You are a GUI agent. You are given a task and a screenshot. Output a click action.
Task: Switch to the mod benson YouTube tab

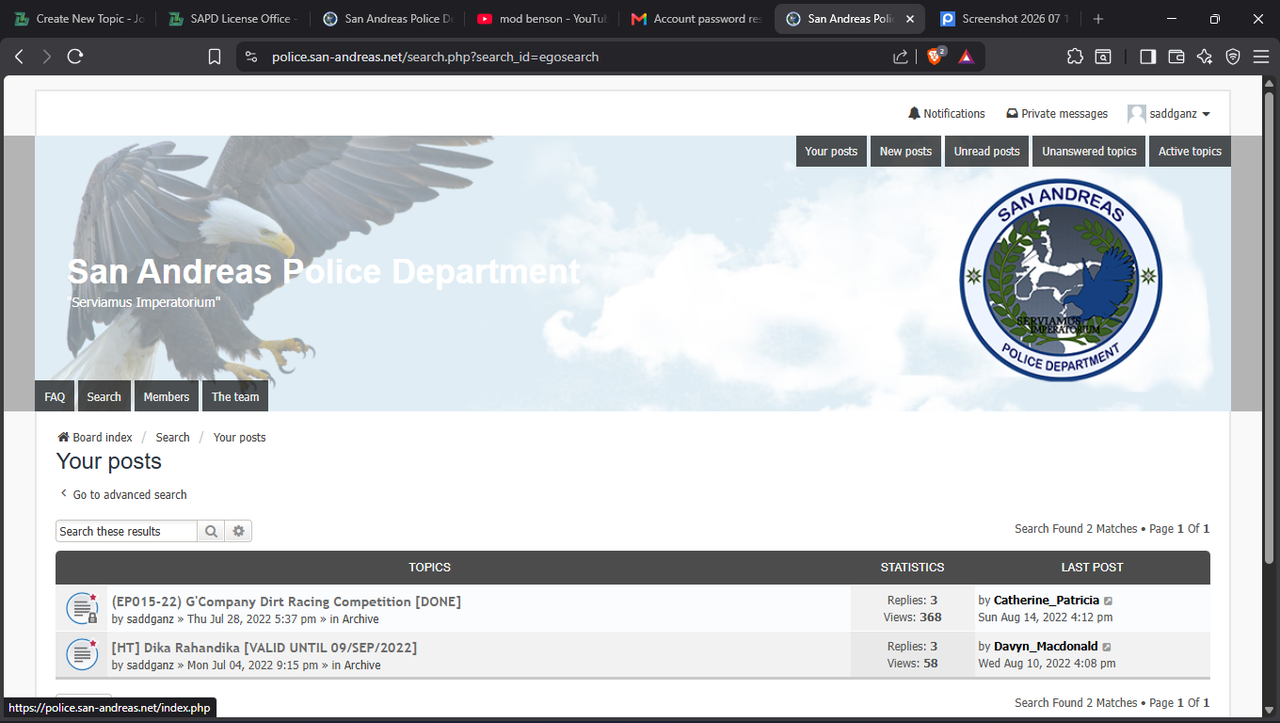pyautogui.click(x=541, y=19)
